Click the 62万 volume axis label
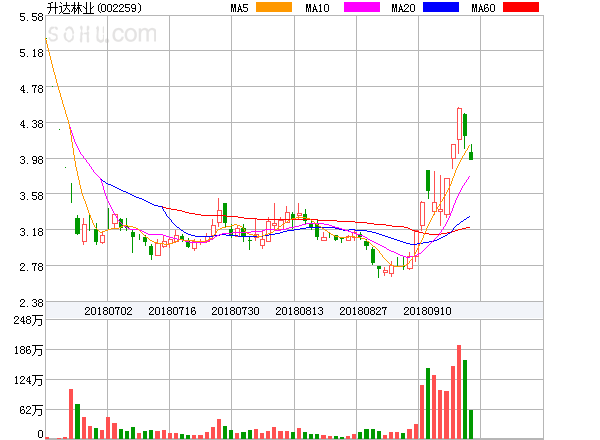Viewport: 600px width, 440px height. click(x=31, y=410)
